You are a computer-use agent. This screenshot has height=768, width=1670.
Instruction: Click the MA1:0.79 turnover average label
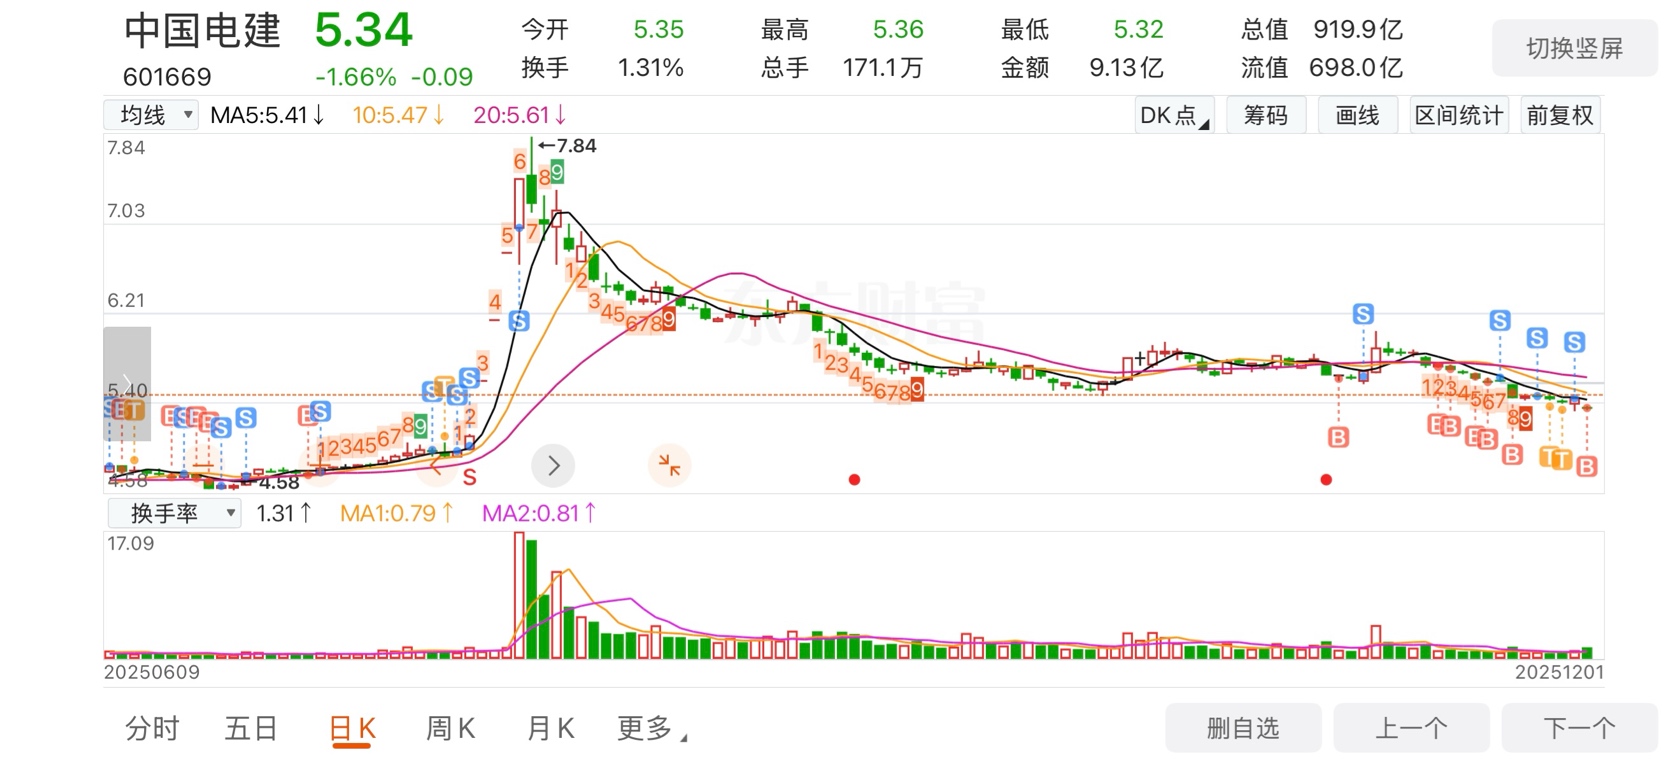(x=397, y=513)
